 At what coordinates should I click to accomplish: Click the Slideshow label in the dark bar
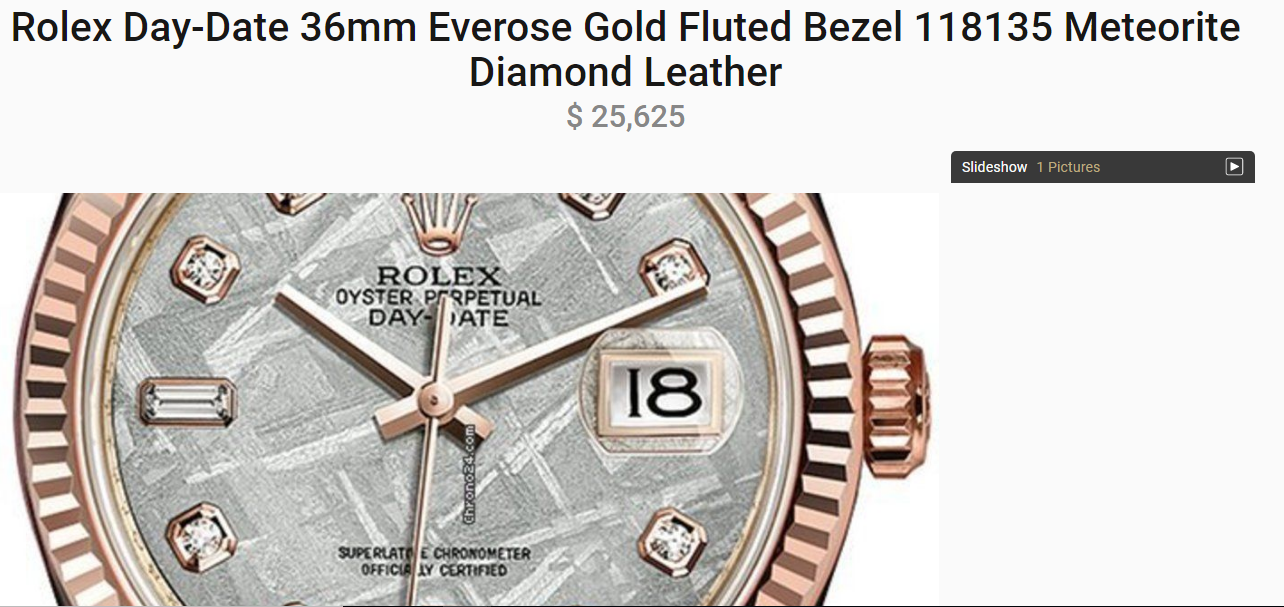(994, 167)
